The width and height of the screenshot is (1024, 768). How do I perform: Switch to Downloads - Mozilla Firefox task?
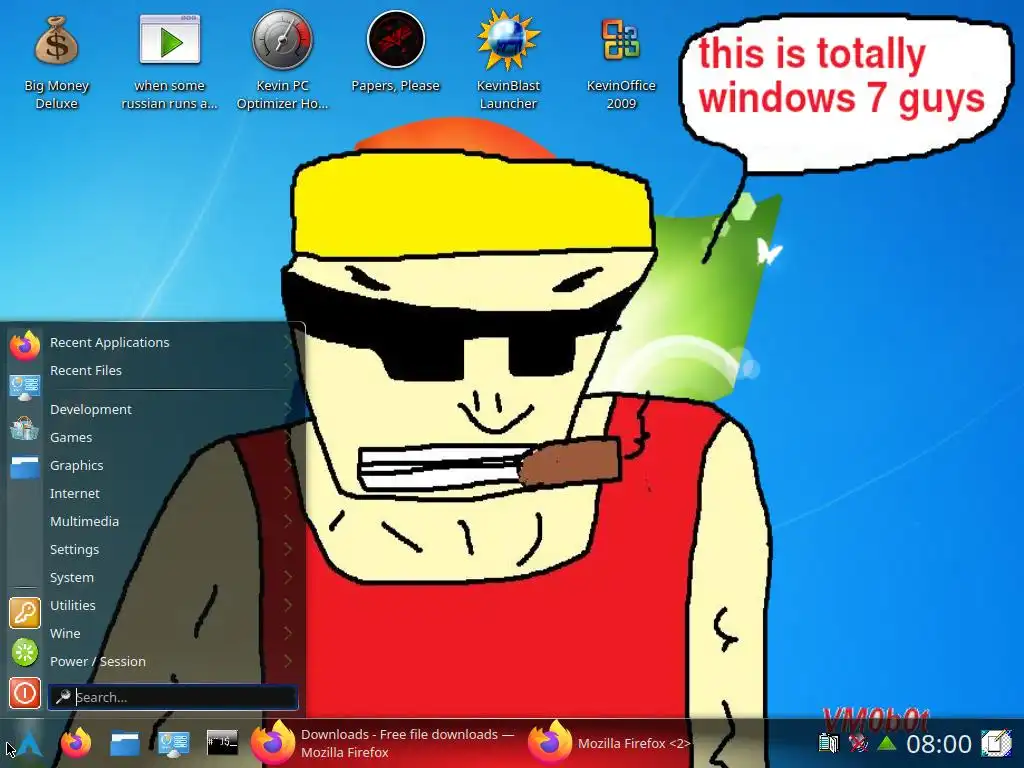coord(384,743)
